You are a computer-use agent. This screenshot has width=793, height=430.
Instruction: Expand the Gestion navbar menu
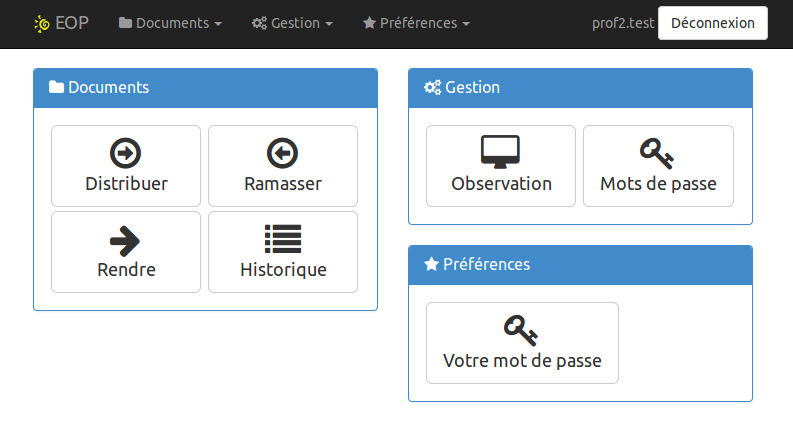pos(292,23)
